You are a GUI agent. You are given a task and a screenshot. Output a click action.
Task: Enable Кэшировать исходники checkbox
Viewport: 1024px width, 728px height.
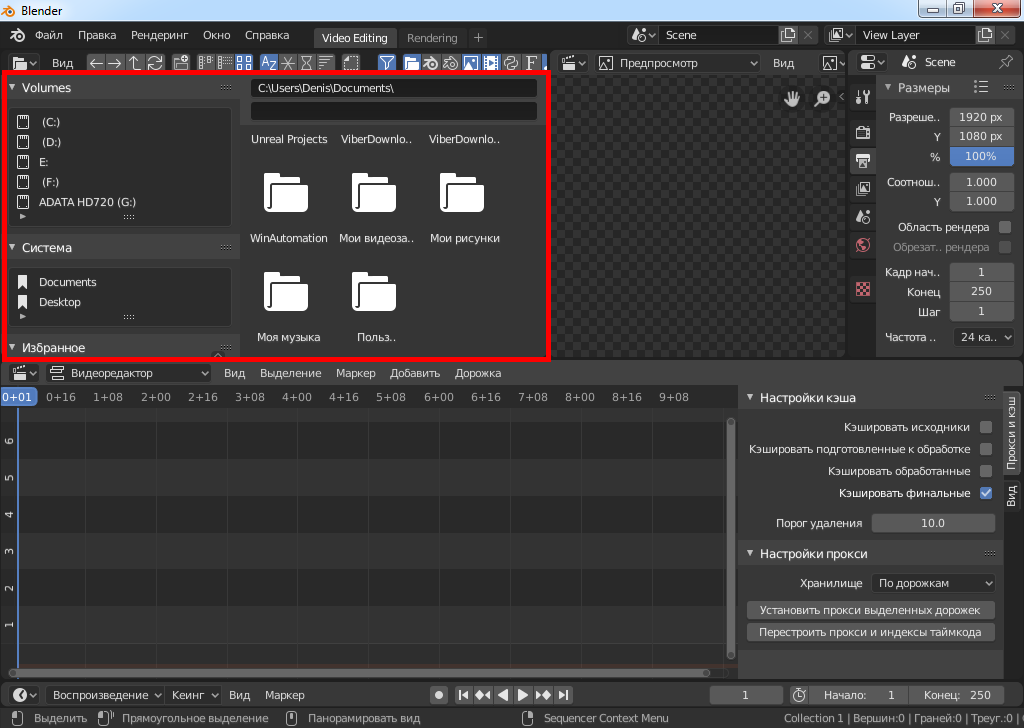point(986,427)
